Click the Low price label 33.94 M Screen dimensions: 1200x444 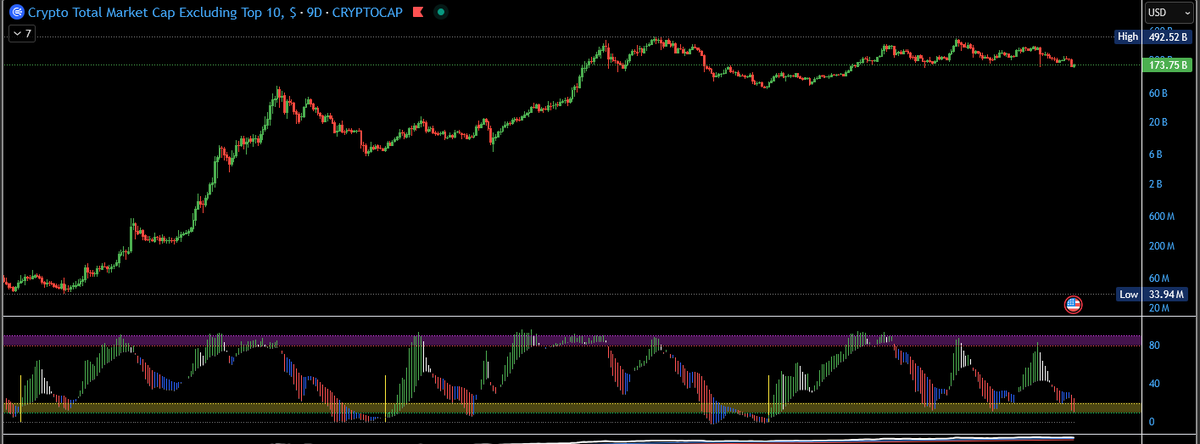[x=1152, y=294]
